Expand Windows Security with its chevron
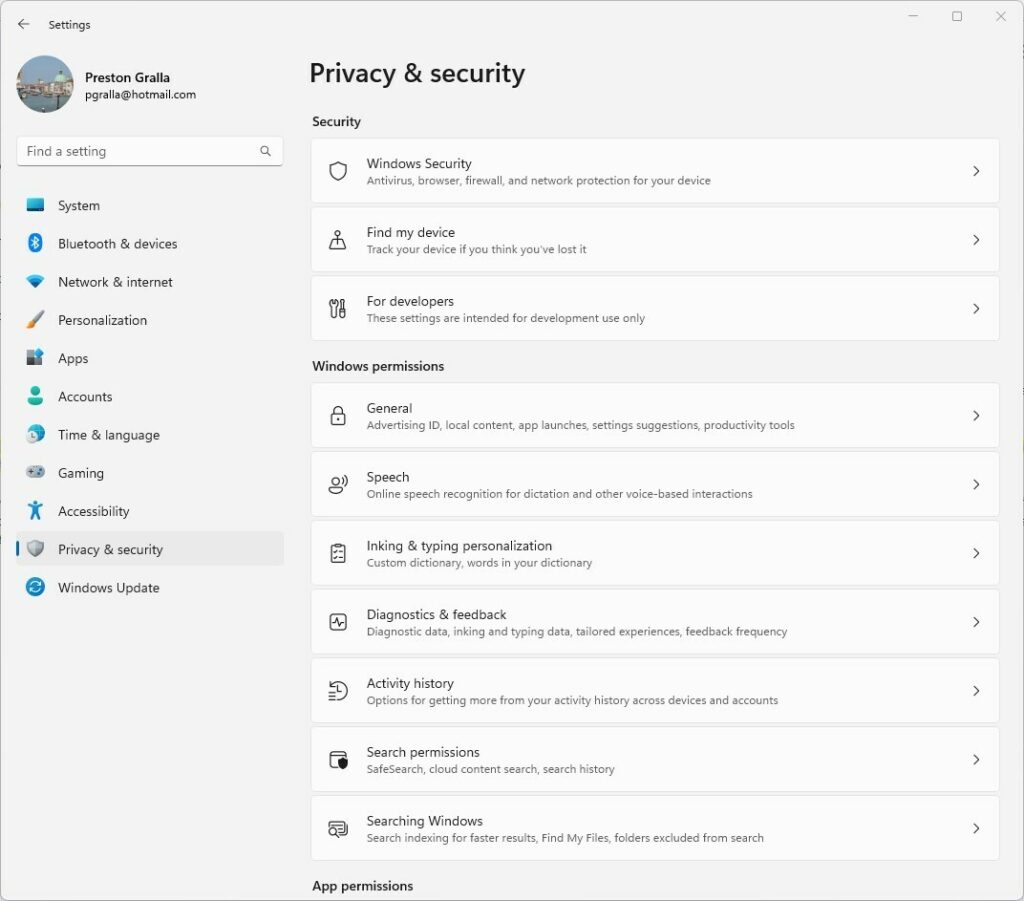This screenshot has height=901, width=1024. [976, 171]
